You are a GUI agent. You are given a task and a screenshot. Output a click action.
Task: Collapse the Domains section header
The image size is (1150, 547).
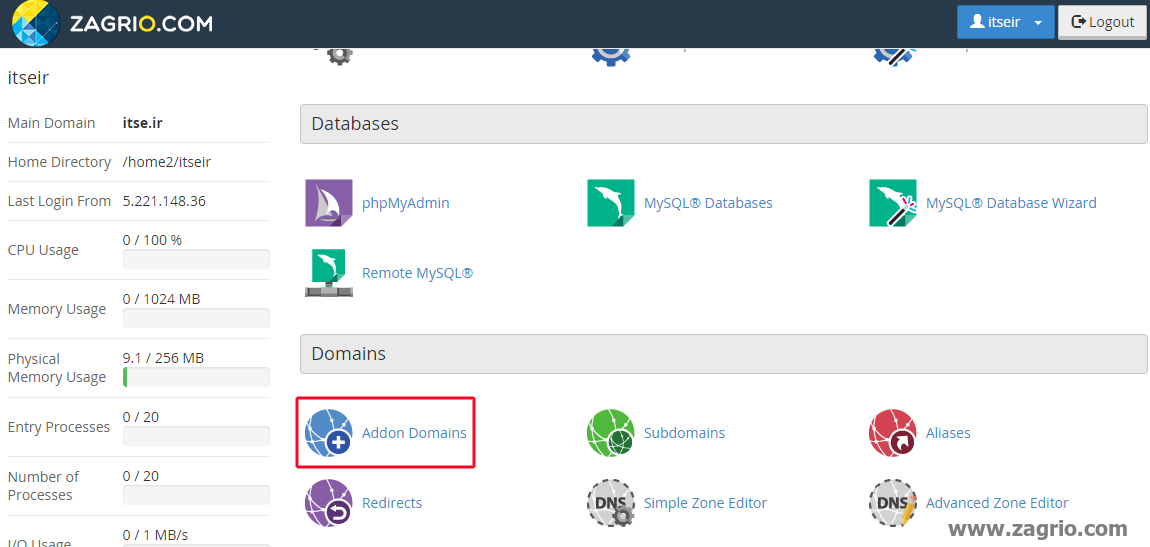[x=723, y=354]
